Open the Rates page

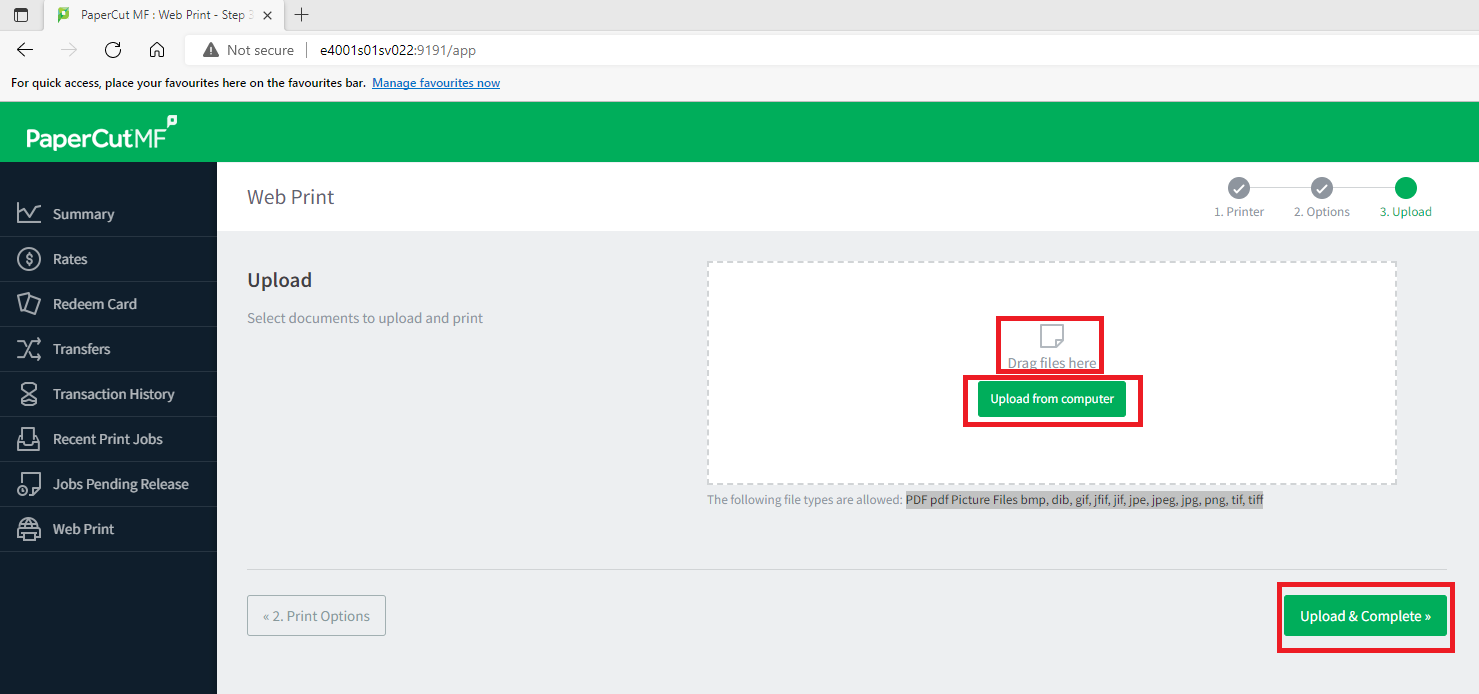point(108,259)
